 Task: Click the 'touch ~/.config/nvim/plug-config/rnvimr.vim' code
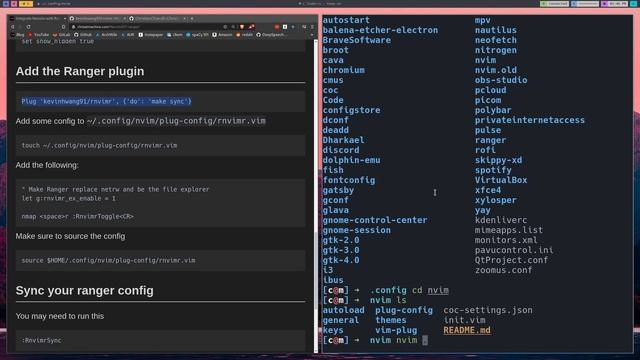tap(99, 145)
